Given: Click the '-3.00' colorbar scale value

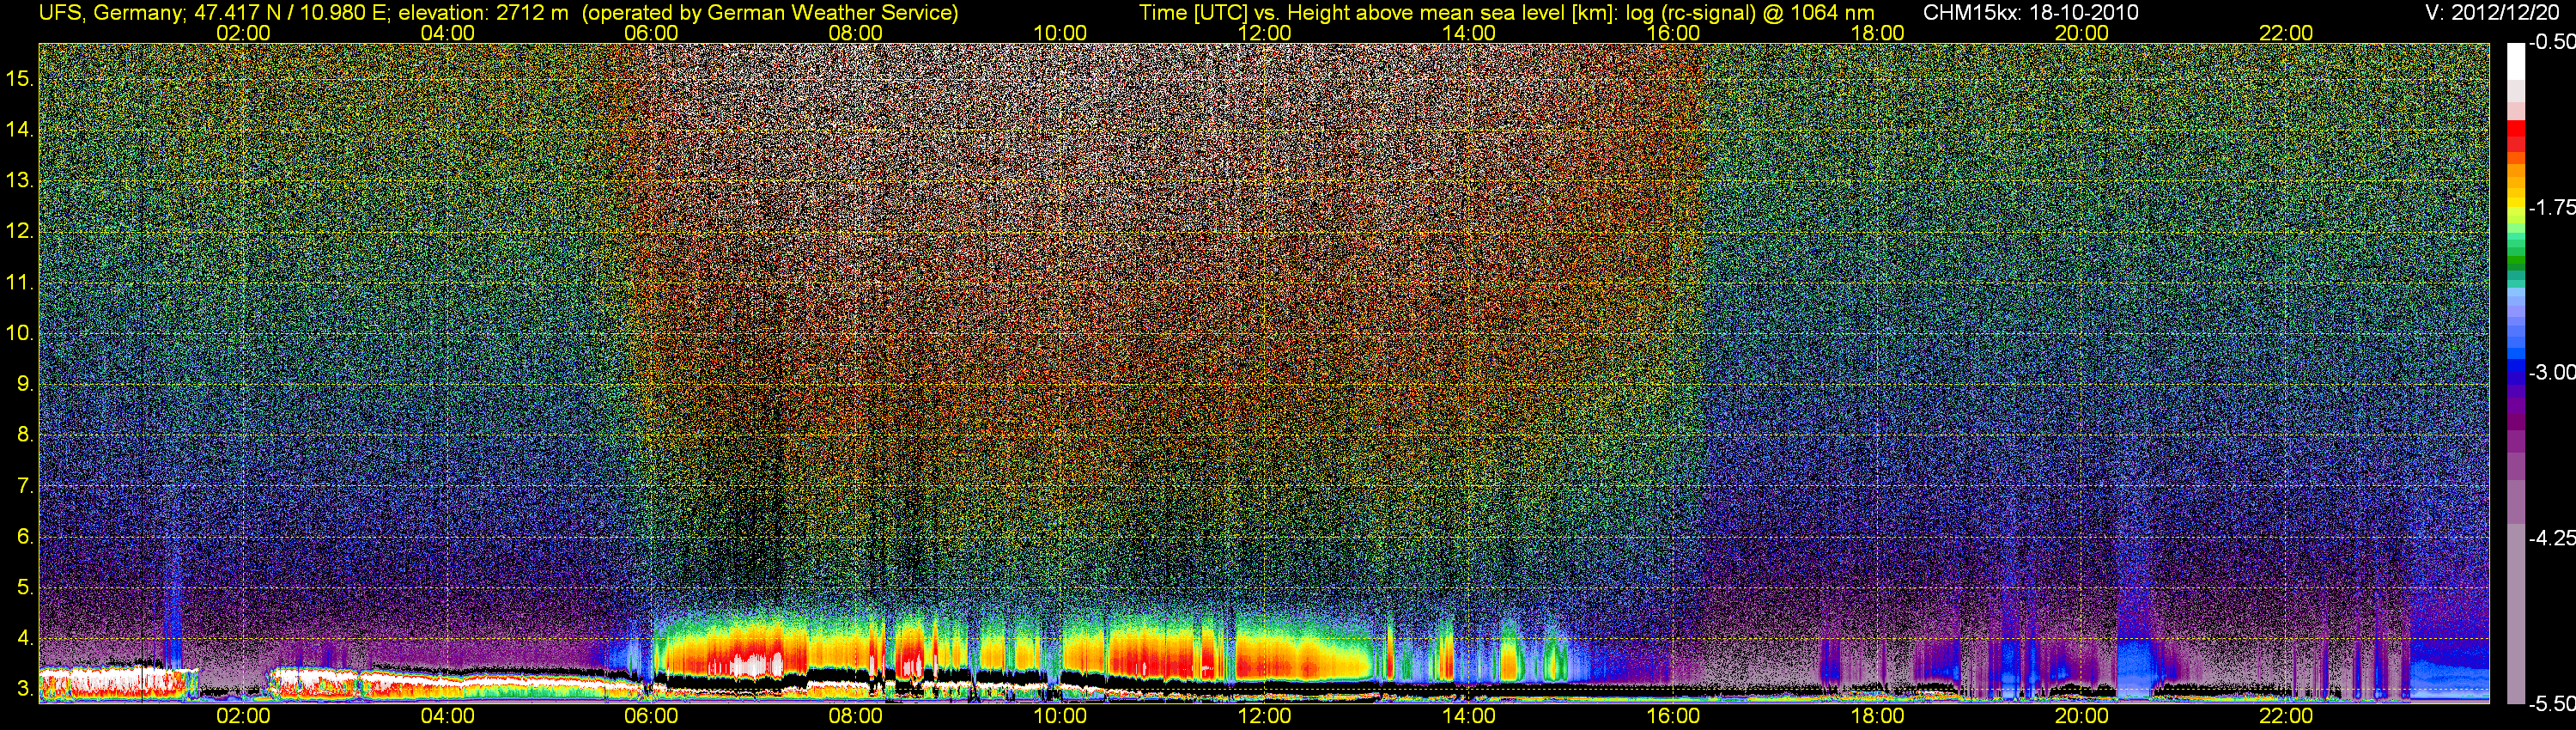Looking at the screenshot, I should tap(2552, 372).
